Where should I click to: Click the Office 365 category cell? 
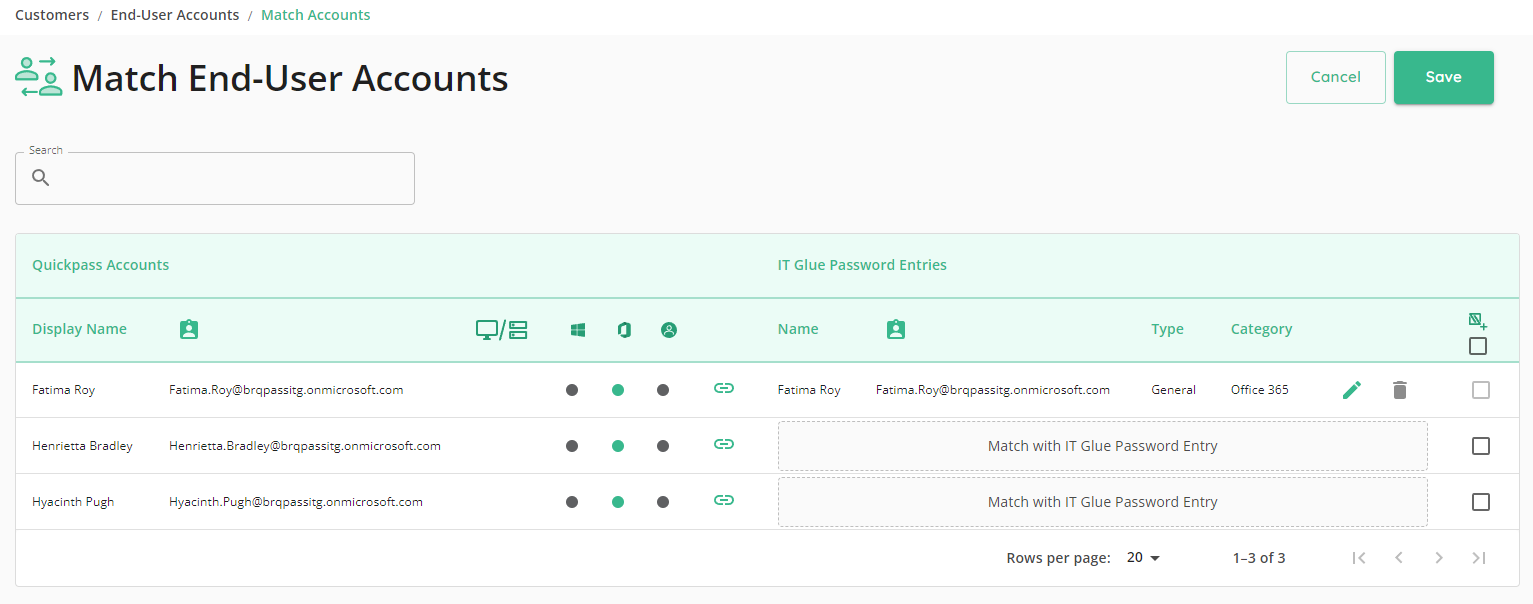point(1260,390)
